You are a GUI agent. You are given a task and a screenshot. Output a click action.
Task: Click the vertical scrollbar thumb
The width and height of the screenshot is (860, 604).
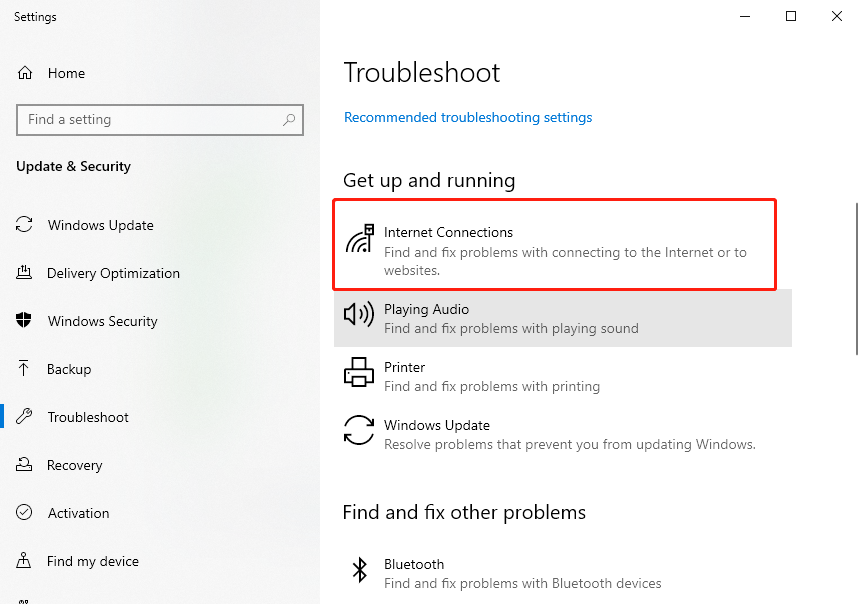tap(857, 279)
